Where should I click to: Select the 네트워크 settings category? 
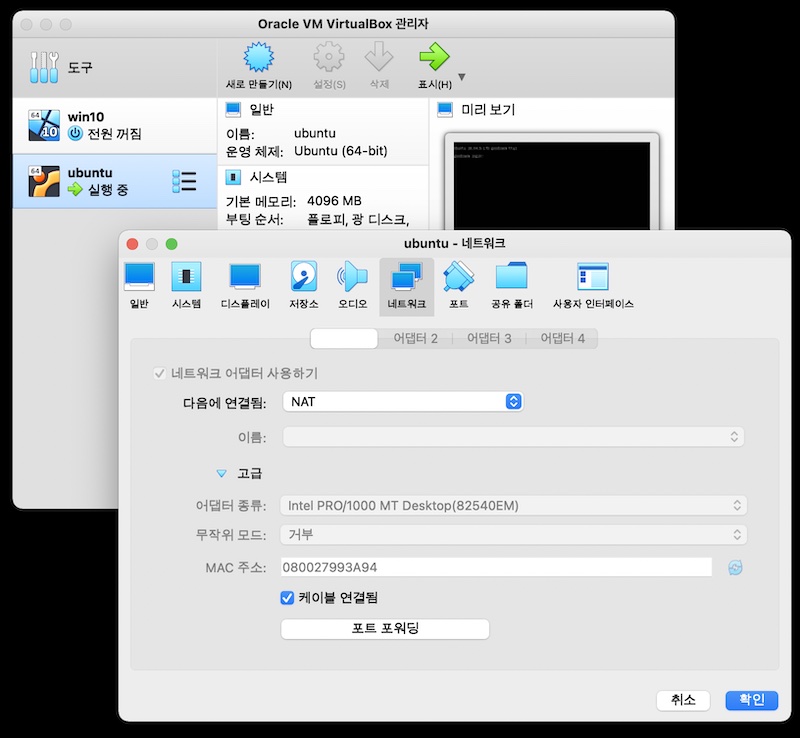tap(407, 287)
